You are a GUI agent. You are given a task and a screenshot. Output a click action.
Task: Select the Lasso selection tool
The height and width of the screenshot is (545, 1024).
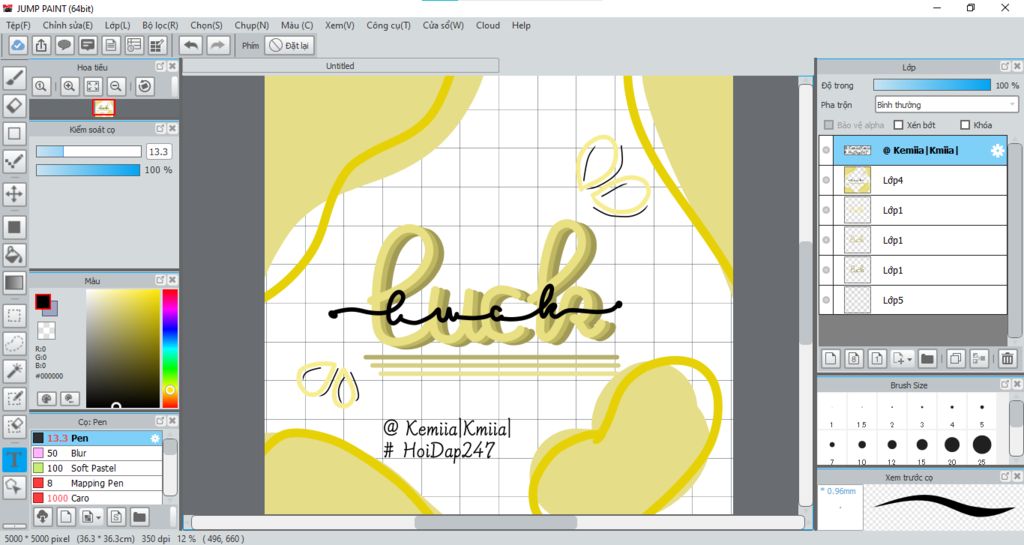click(14, 343)
